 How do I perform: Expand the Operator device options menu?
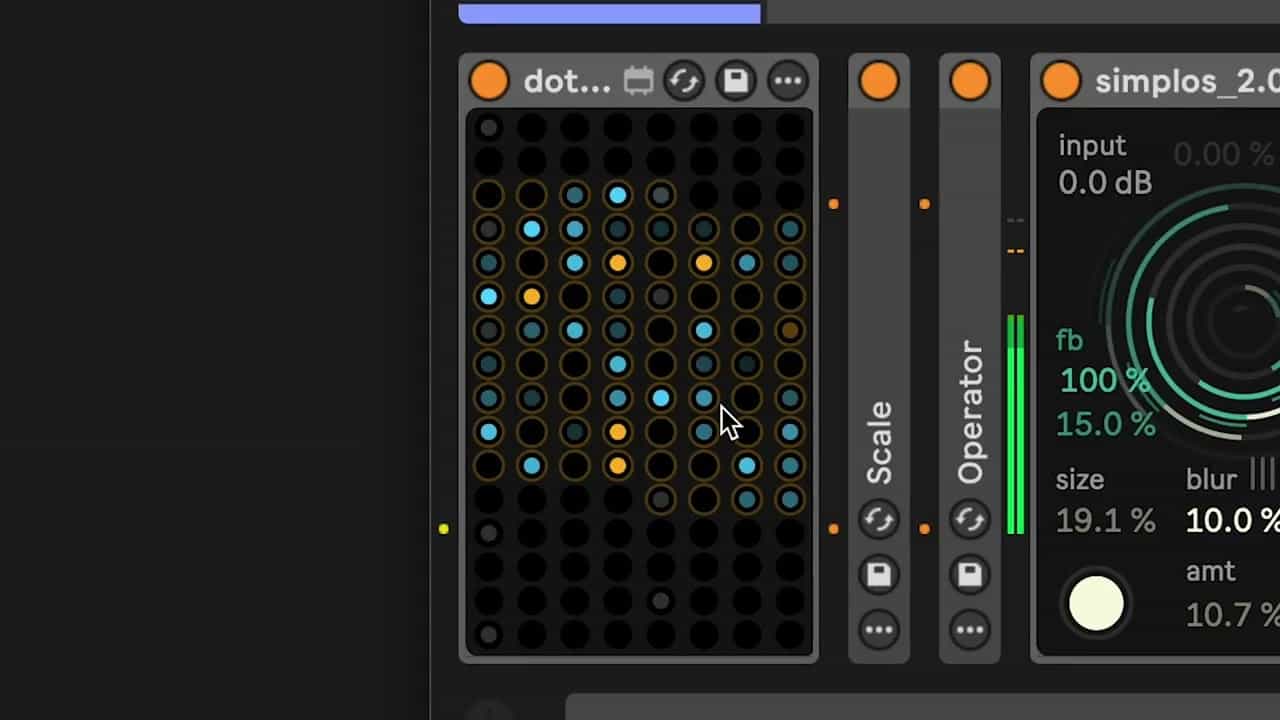click(969, 629)
